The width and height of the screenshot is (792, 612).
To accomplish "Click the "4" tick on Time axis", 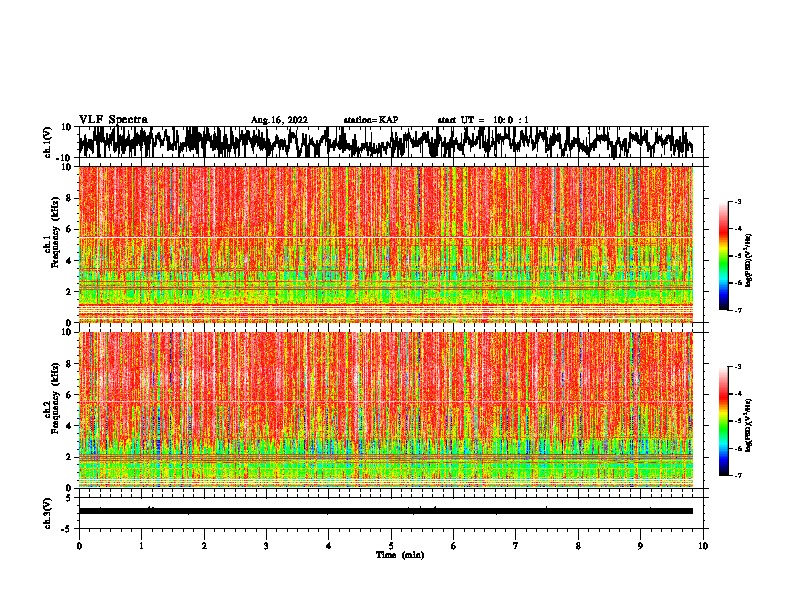I will [329, 546].
